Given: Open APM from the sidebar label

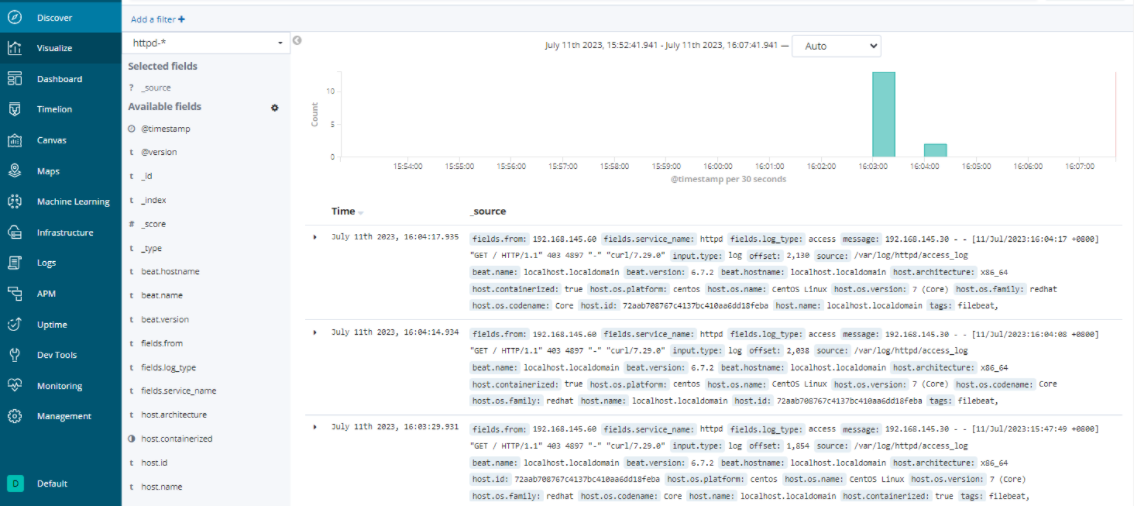Looking at the screenshot, I should (x=46, y=294).
